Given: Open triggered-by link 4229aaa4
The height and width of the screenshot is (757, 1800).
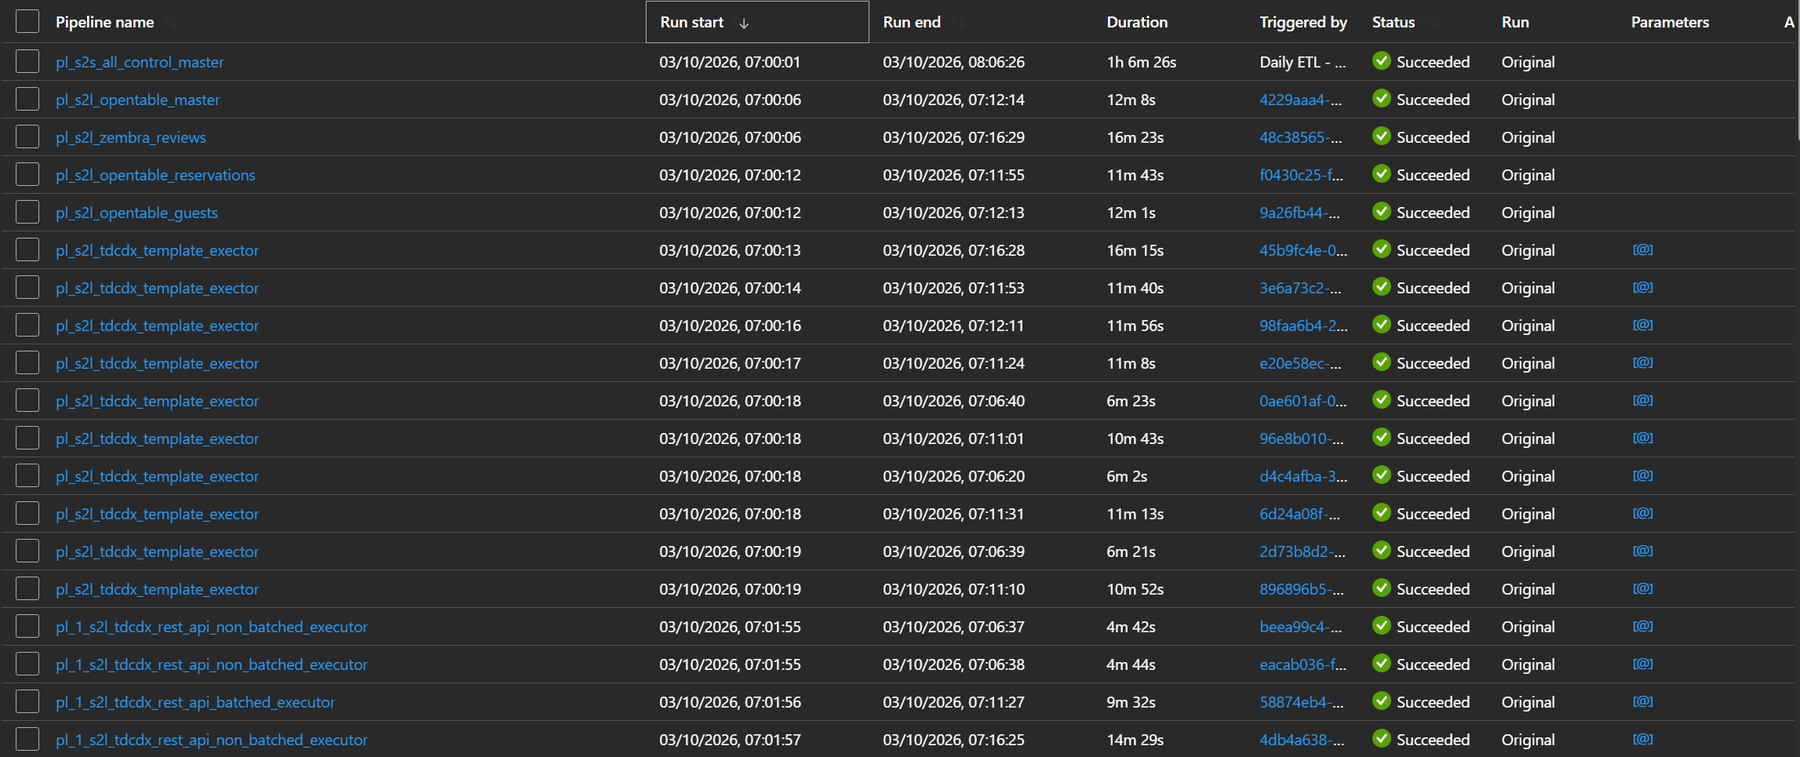Looking at the screenshot, I should (1301, 100).
